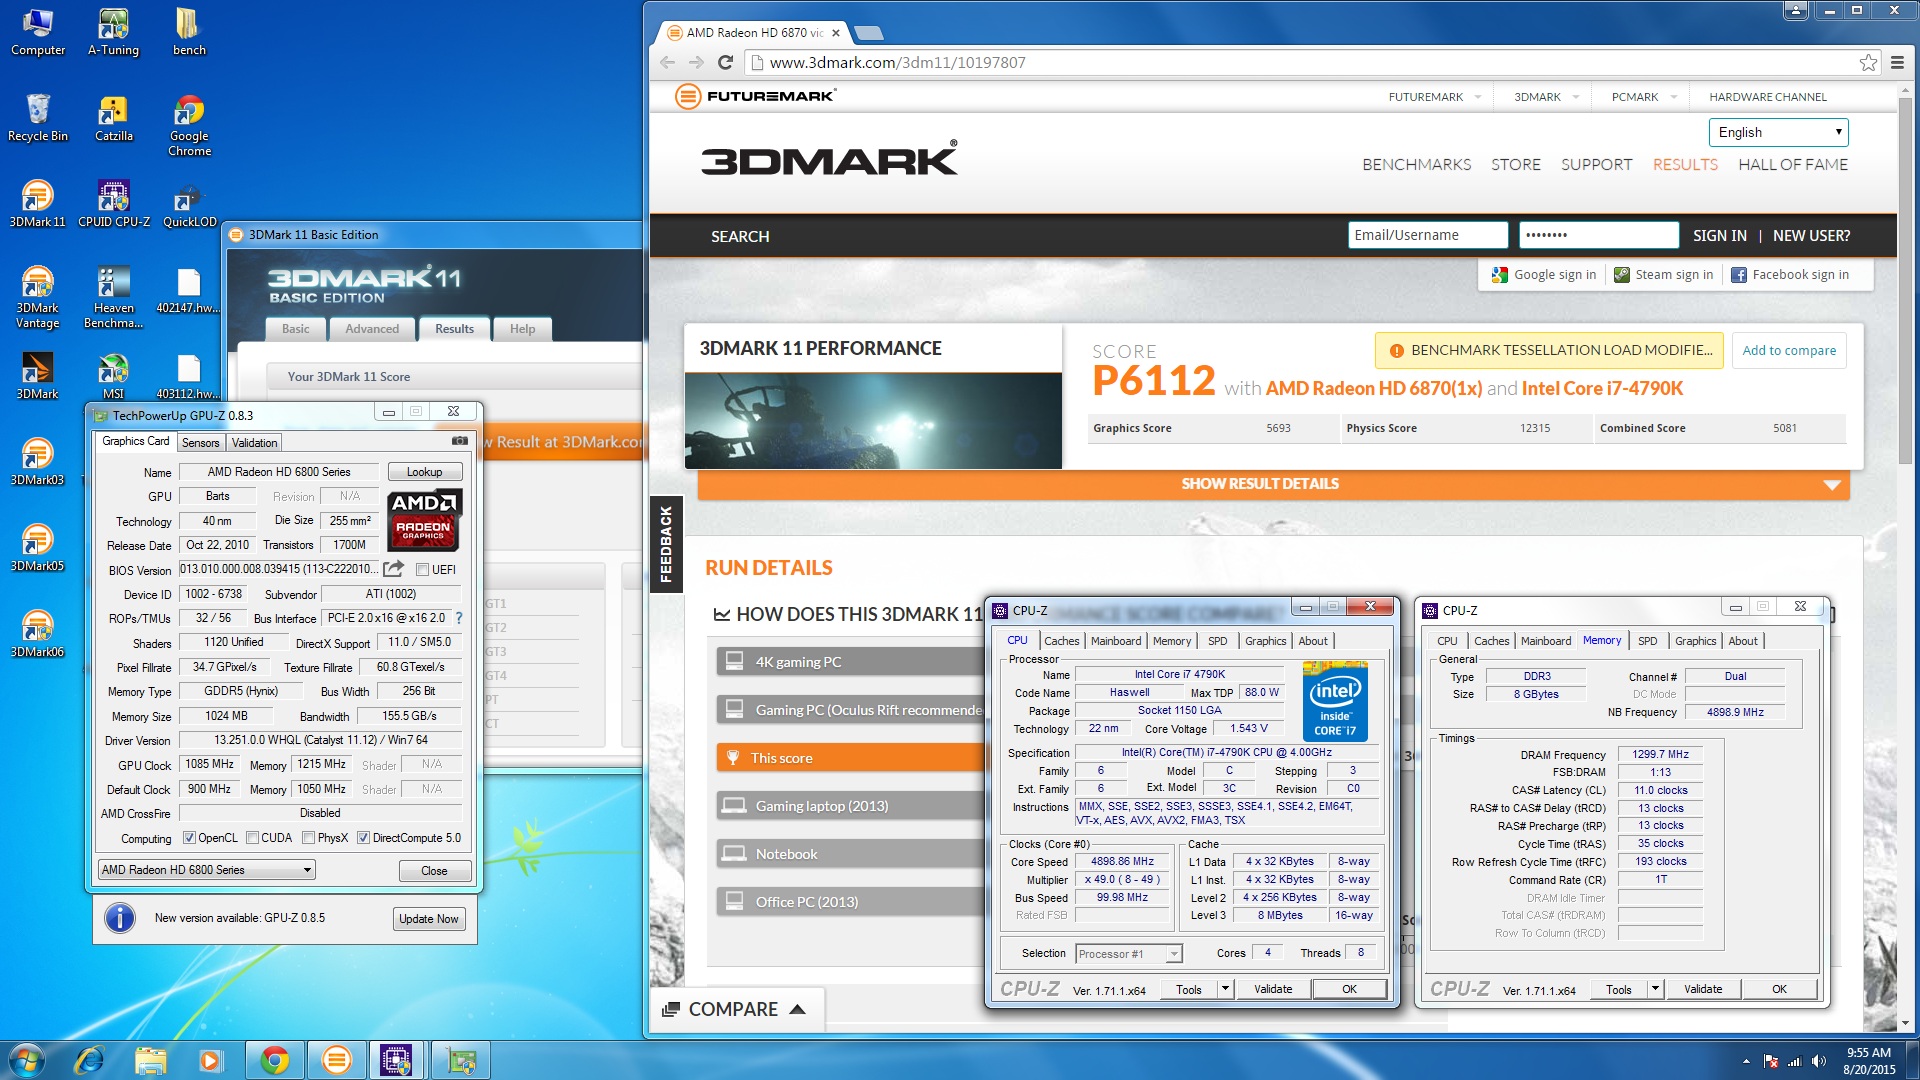
Task: Toggle the CUDA checkbox
Action: pyautogui.click(x=253, y=838)
